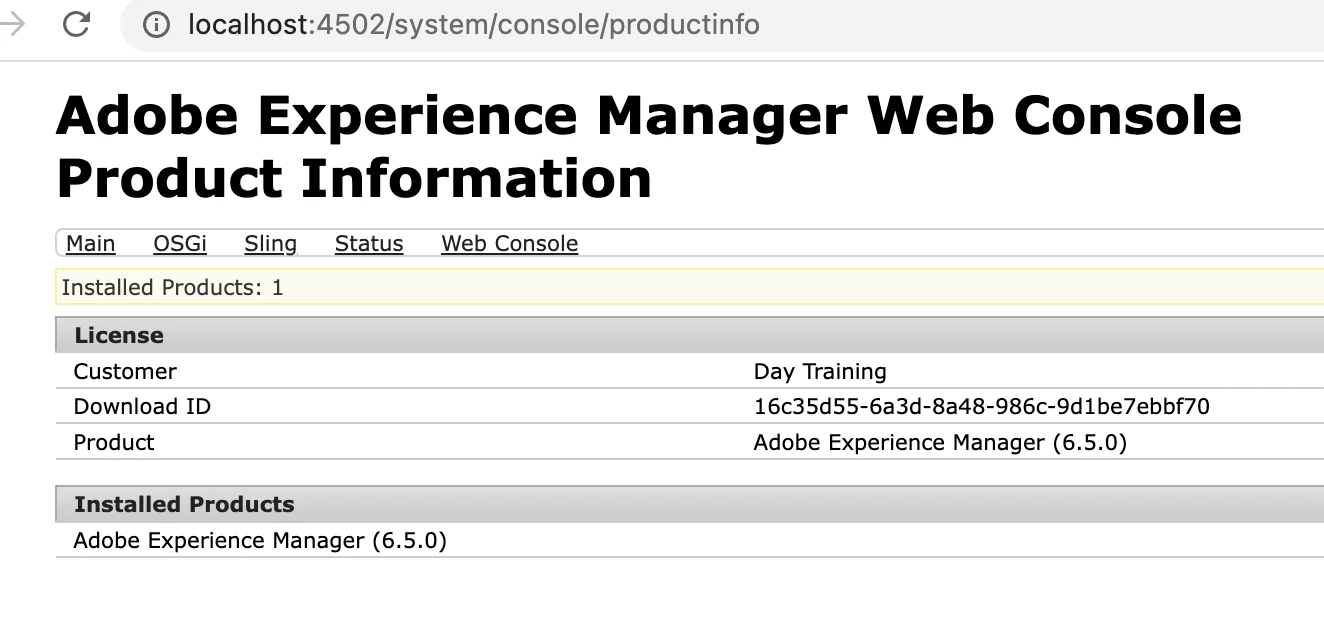Open the Web Console menu
The height and width of the screenshot is (640, 1324).
[x=510, y=244]
